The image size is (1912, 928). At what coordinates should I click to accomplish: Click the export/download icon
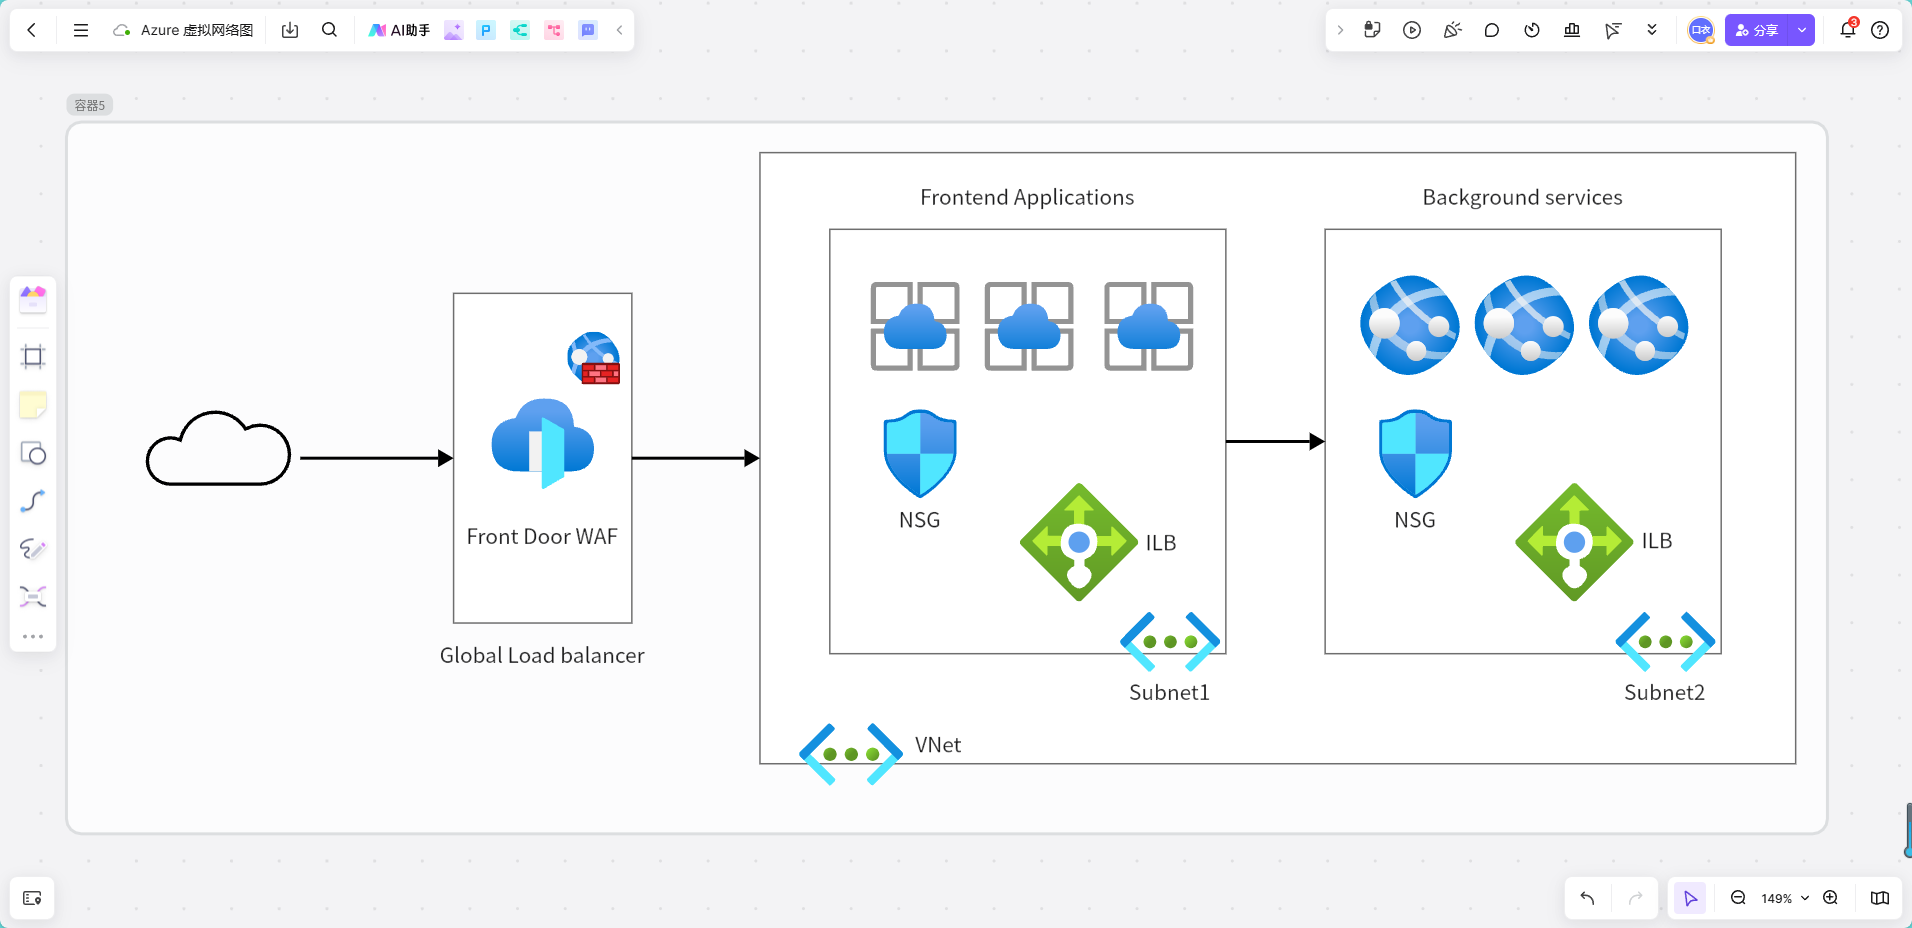(290, 30)
